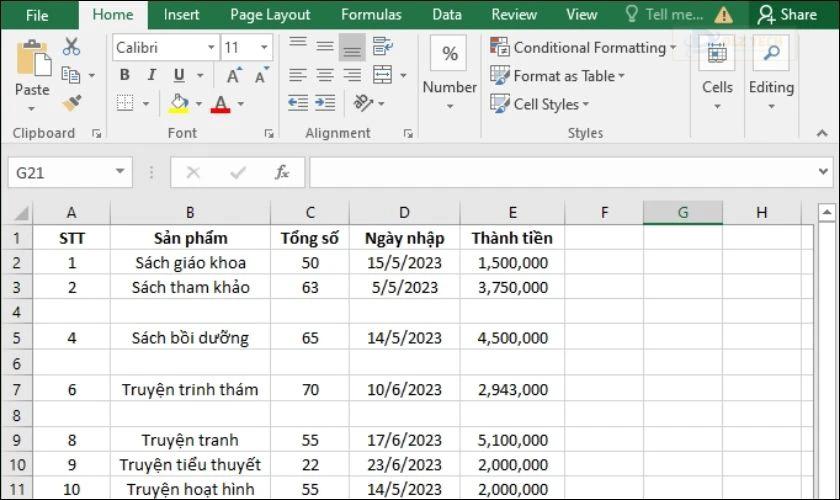Click the Cut scissors icon
Screen dimensions: 840x500
(71, 47)
